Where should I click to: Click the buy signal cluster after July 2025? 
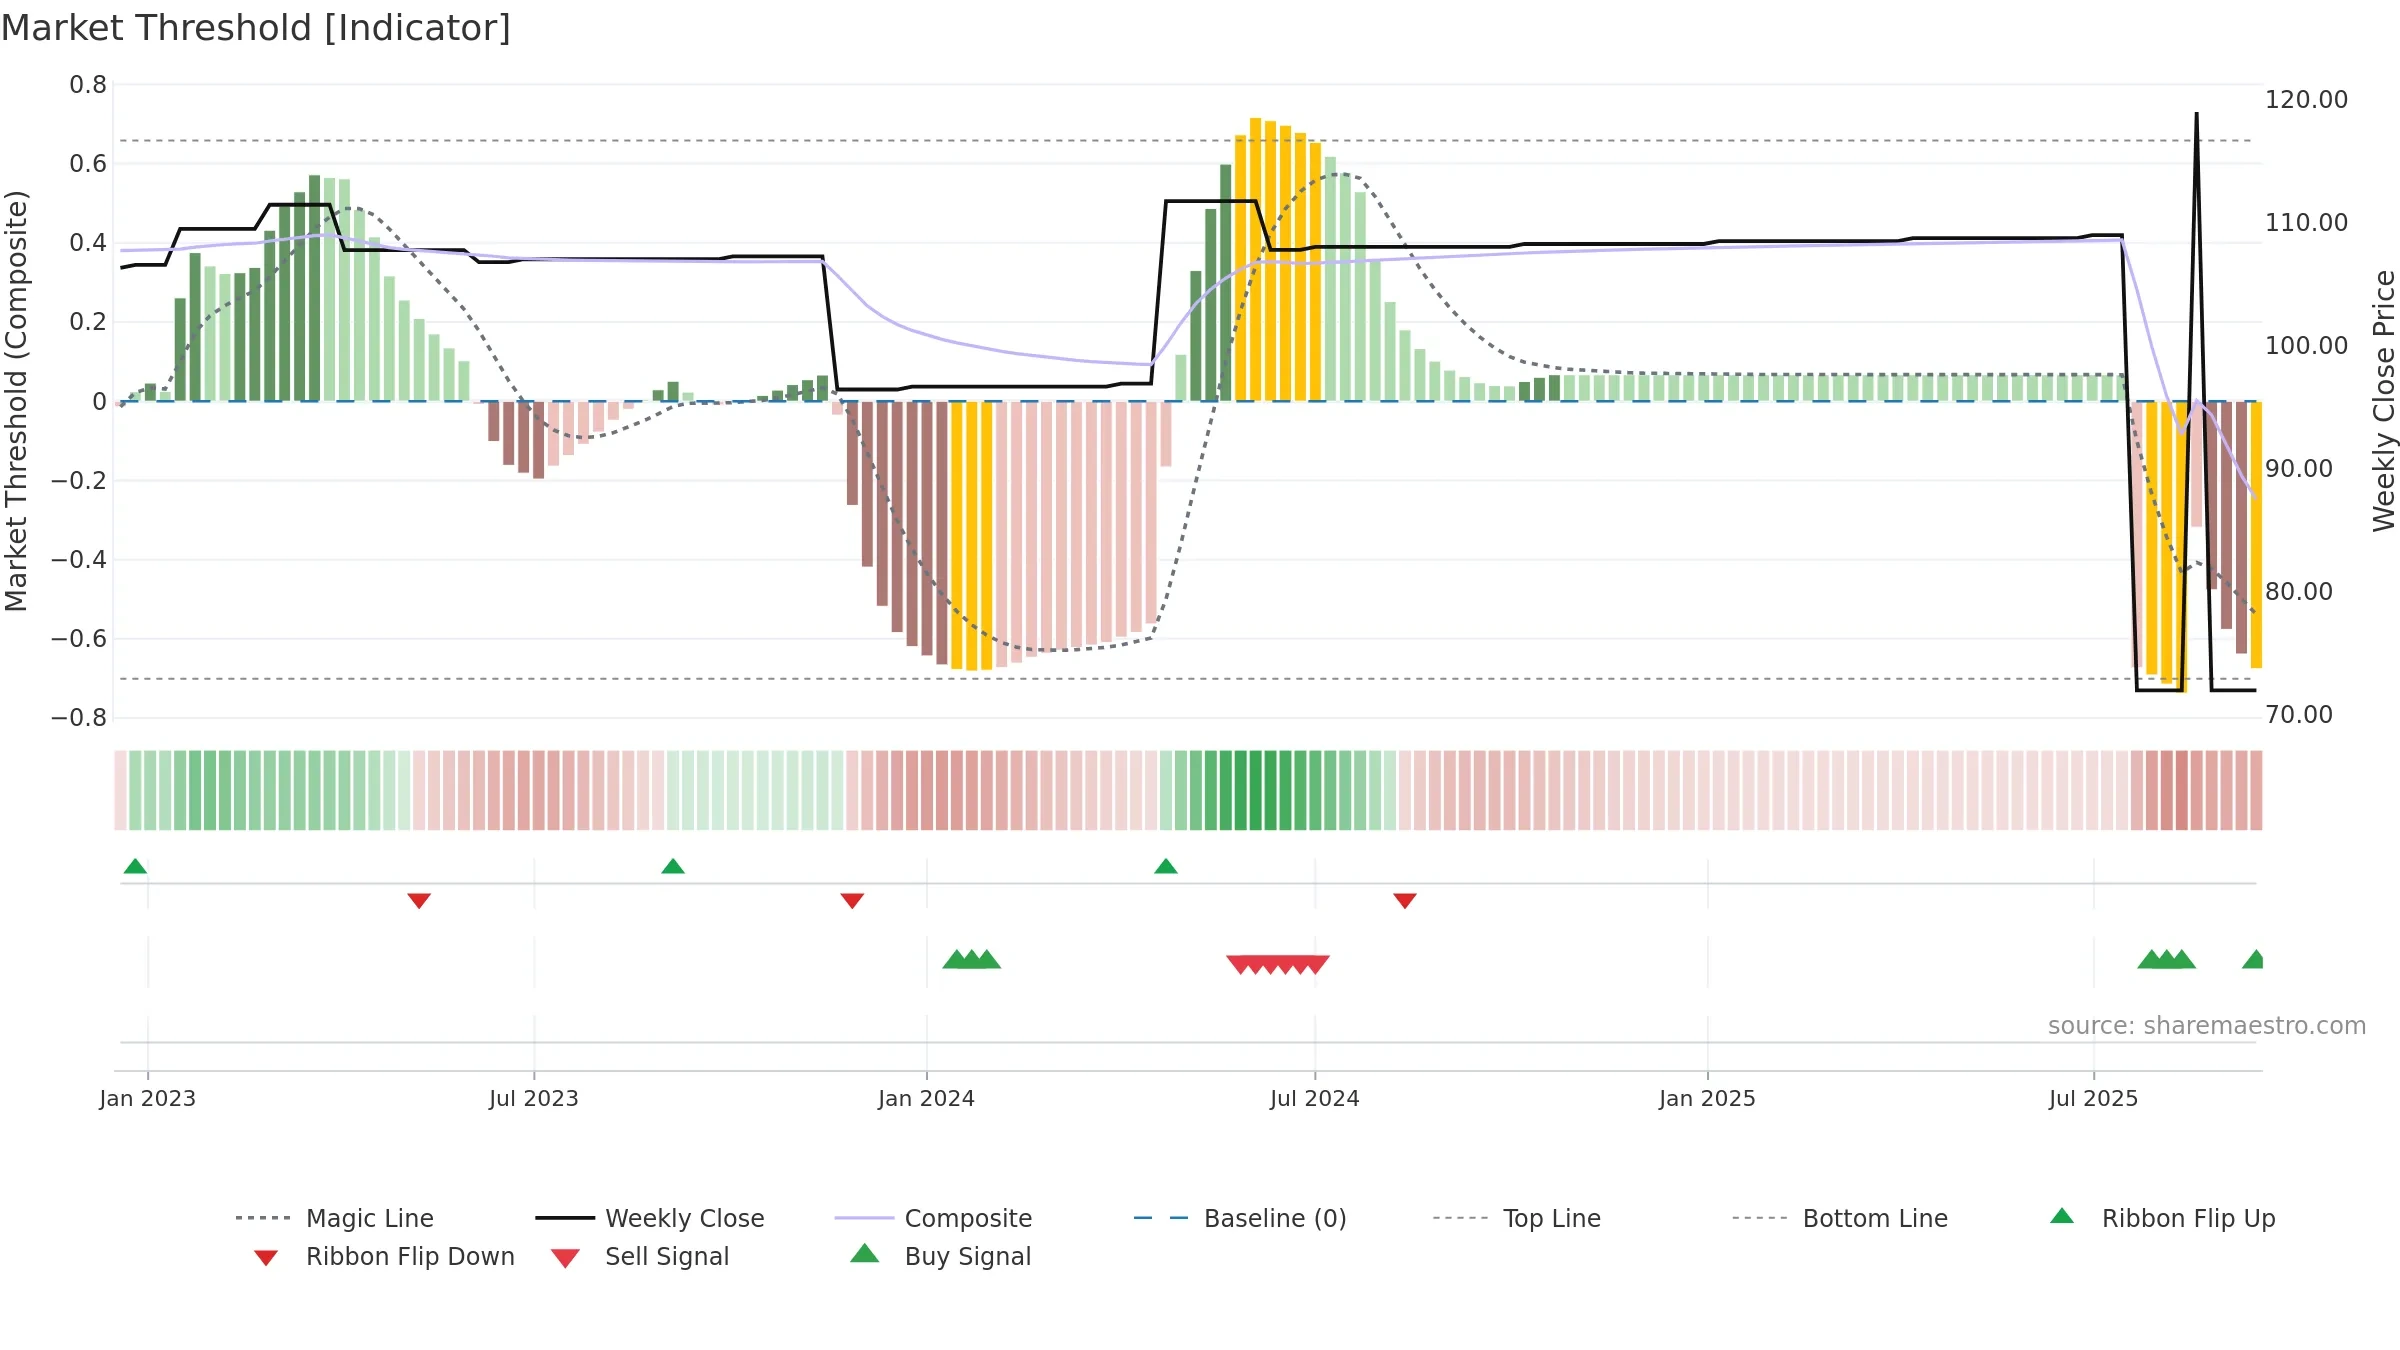tap(2167, 959)
